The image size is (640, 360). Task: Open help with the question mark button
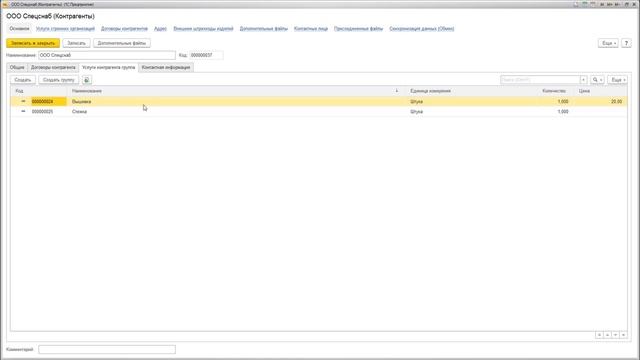[x=626, y=43]
